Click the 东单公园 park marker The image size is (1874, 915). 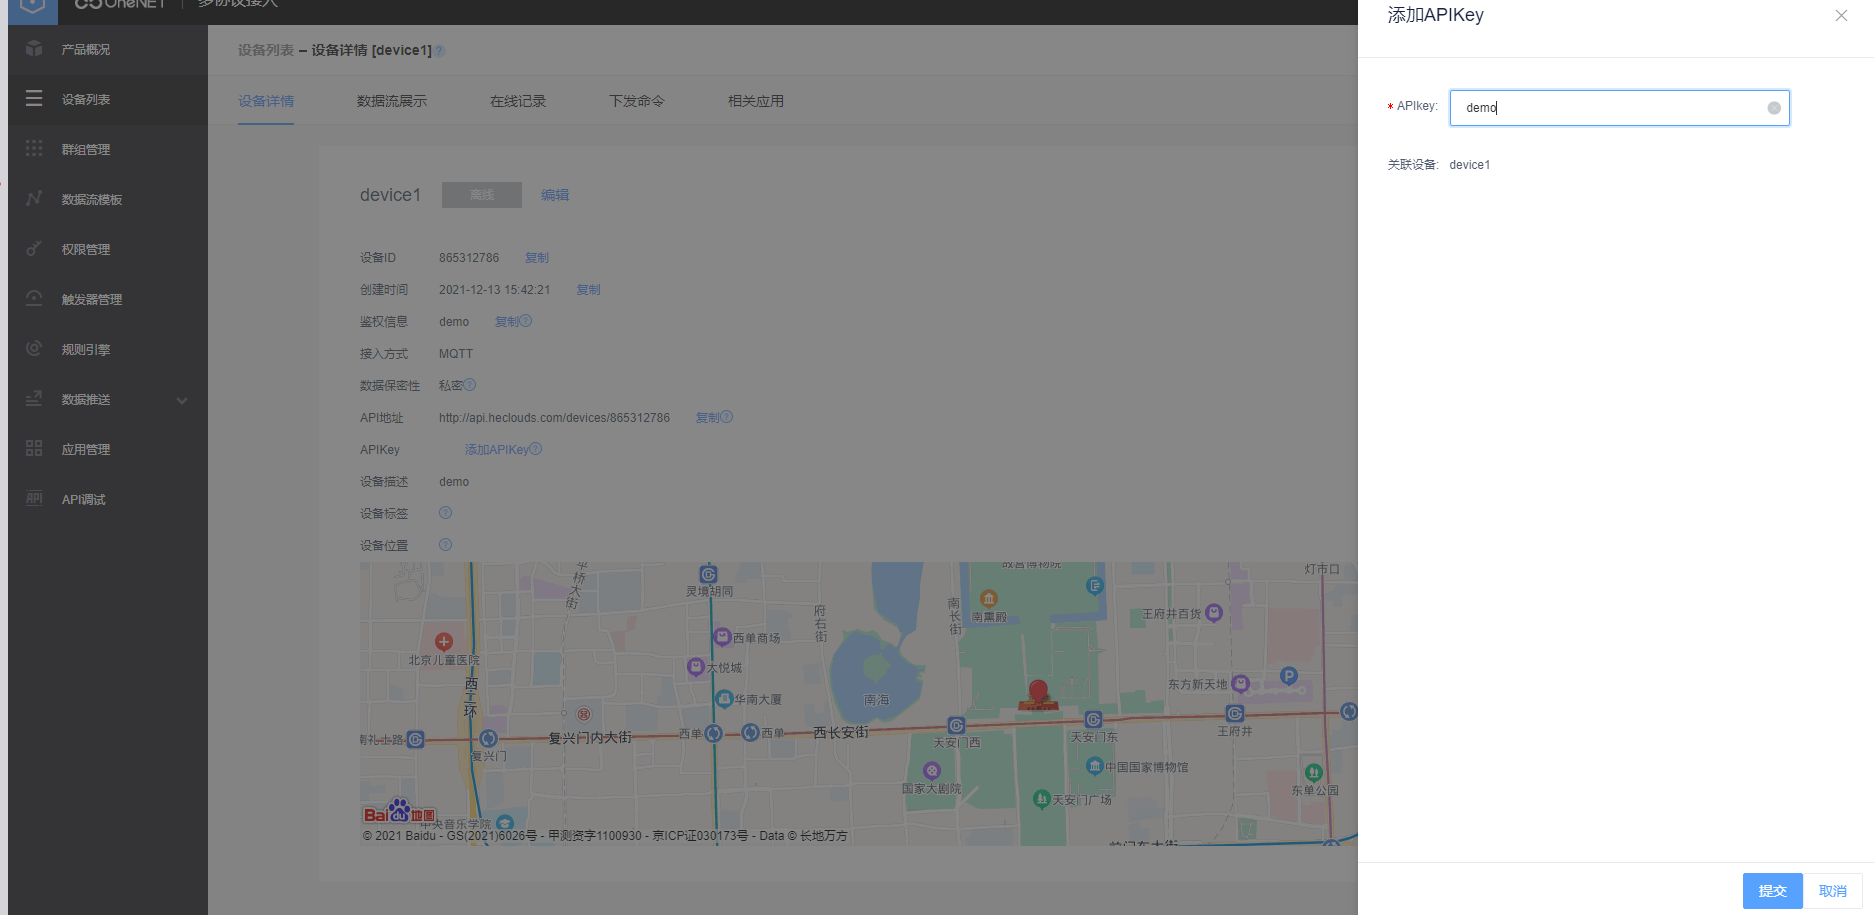(x=1314, y=772)
